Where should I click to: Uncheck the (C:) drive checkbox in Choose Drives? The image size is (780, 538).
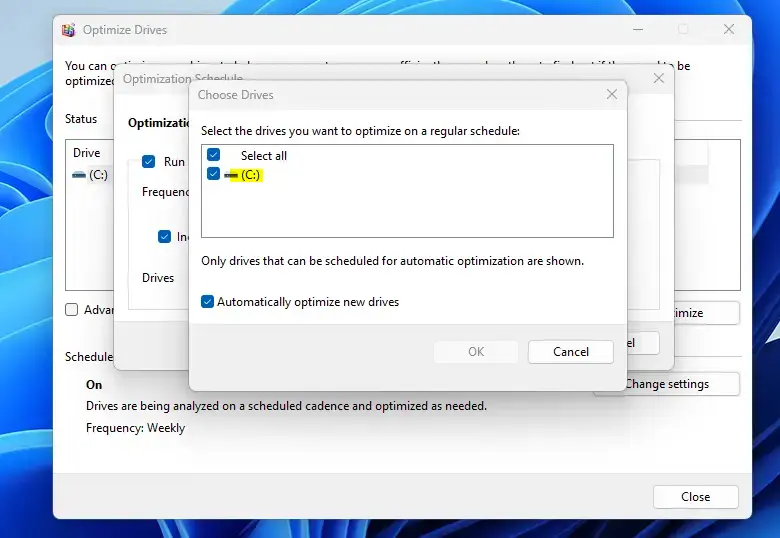(213, 174)
